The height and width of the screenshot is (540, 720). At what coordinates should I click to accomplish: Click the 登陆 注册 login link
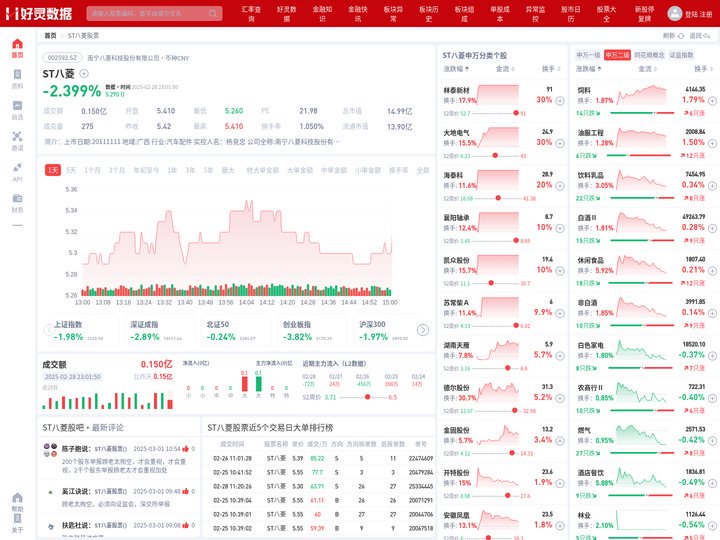pyautogui.click(x=698, y=14)
